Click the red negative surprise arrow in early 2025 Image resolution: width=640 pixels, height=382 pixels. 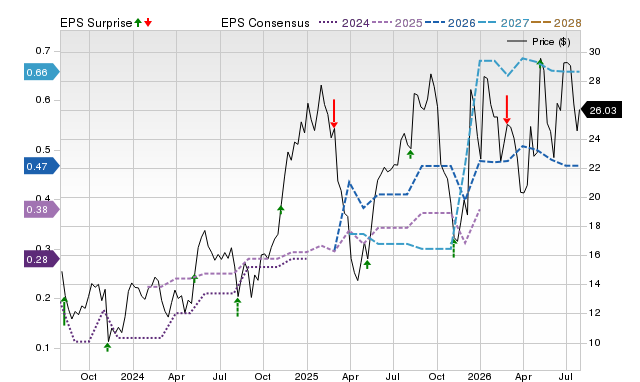click(x=334, y=113)
